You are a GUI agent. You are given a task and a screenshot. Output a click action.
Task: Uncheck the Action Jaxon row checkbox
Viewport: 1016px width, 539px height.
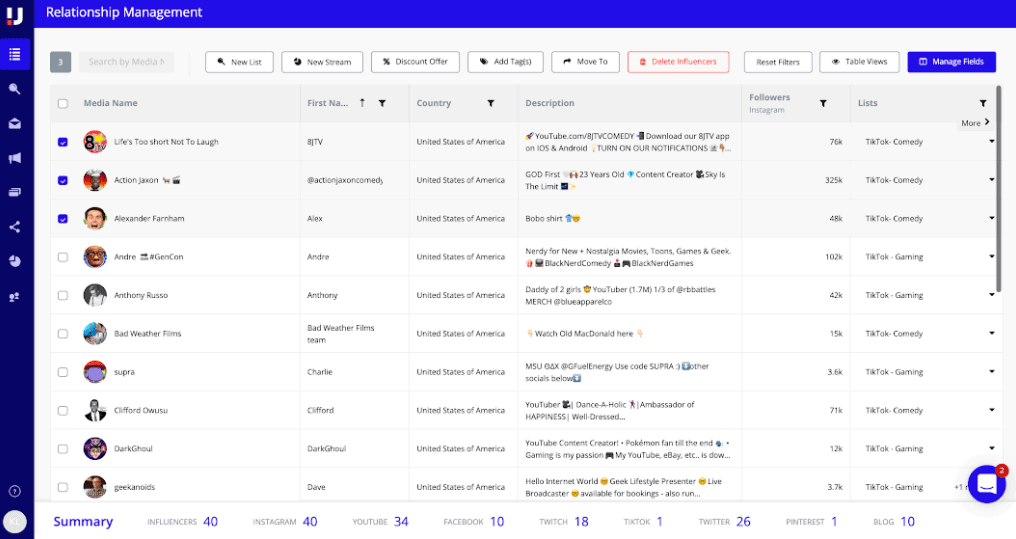coord(63,180)
